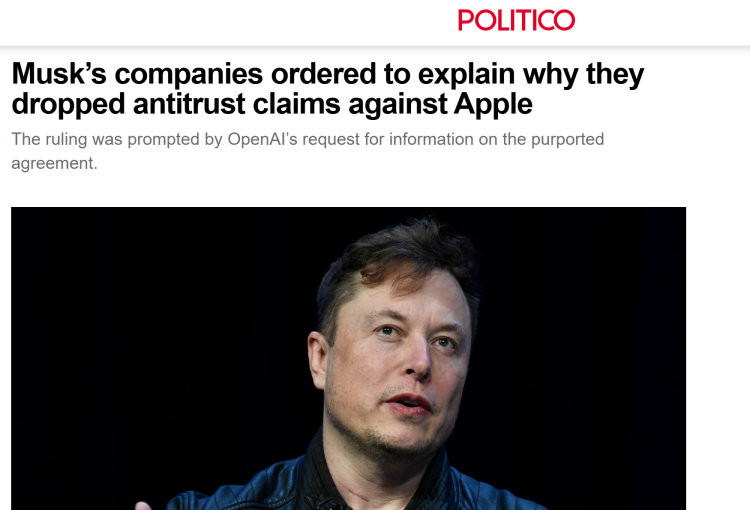Click the red POLITICO logo

click(x=516, y=20)
